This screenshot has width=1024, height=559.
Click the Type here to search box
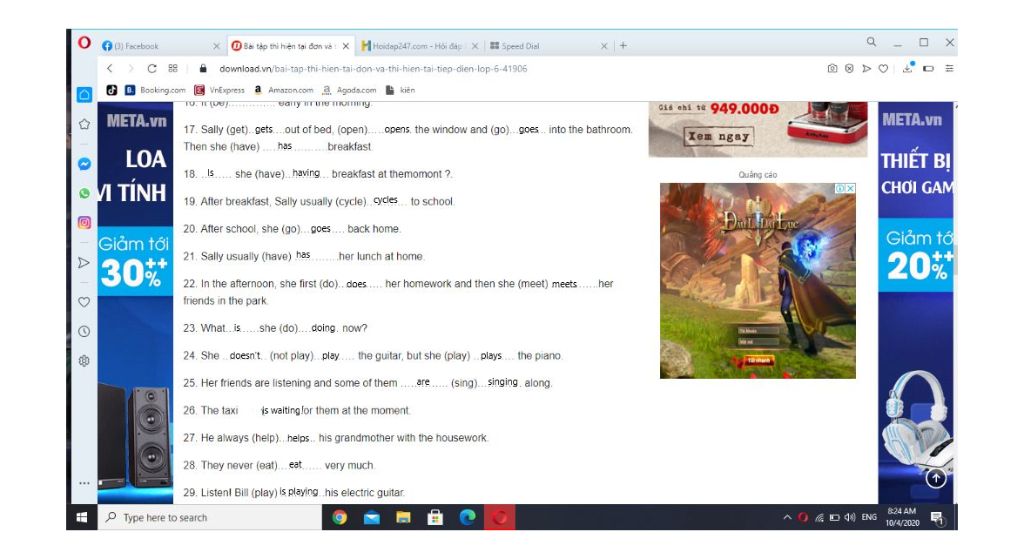(x=210, y=517)
